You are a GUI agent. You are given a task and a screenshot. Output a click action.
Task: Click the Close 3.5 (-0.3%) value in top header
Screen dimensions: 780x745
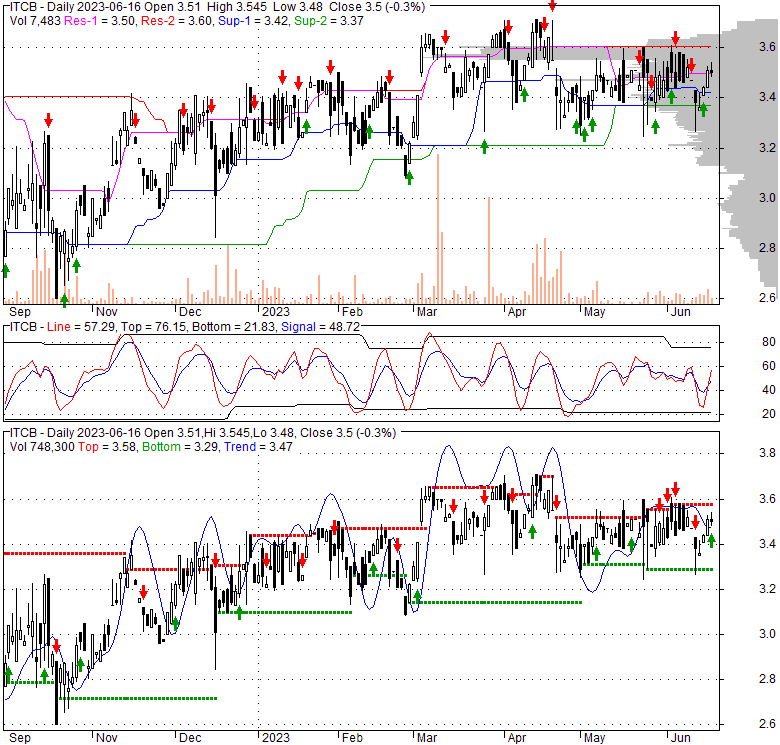377,7
